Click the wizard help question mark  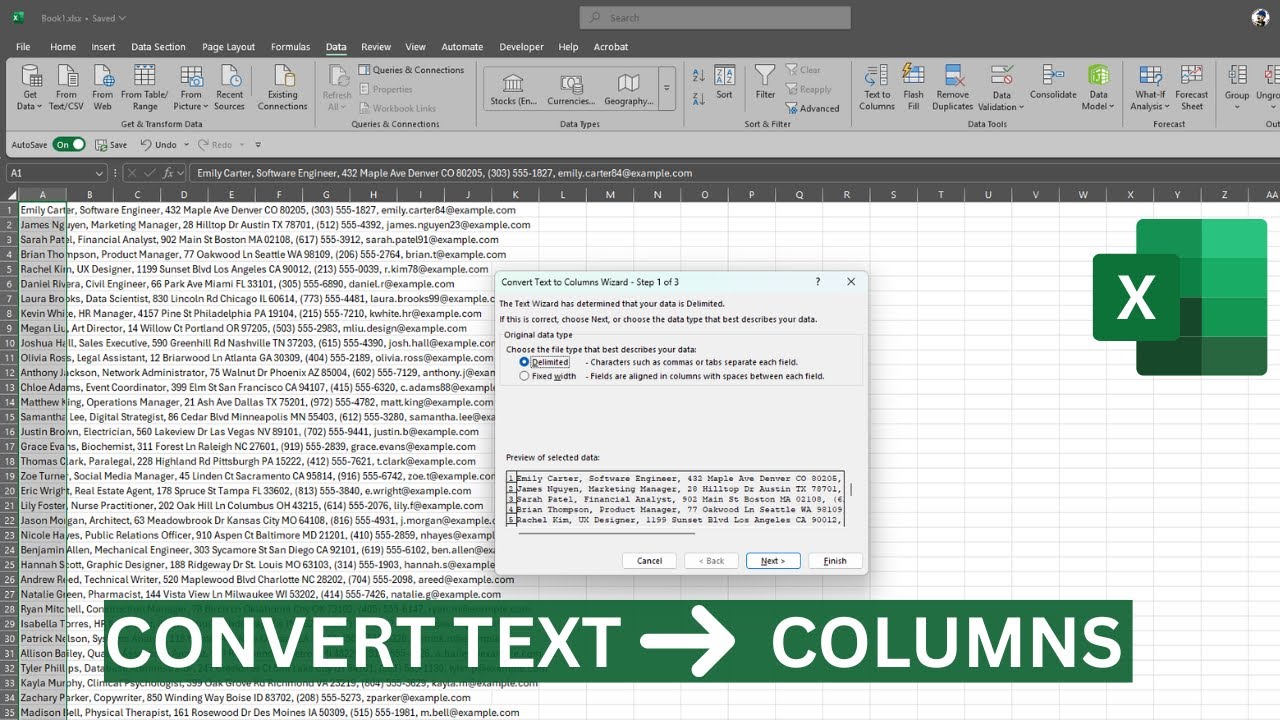pyautogui.click(x=818, y=282)
